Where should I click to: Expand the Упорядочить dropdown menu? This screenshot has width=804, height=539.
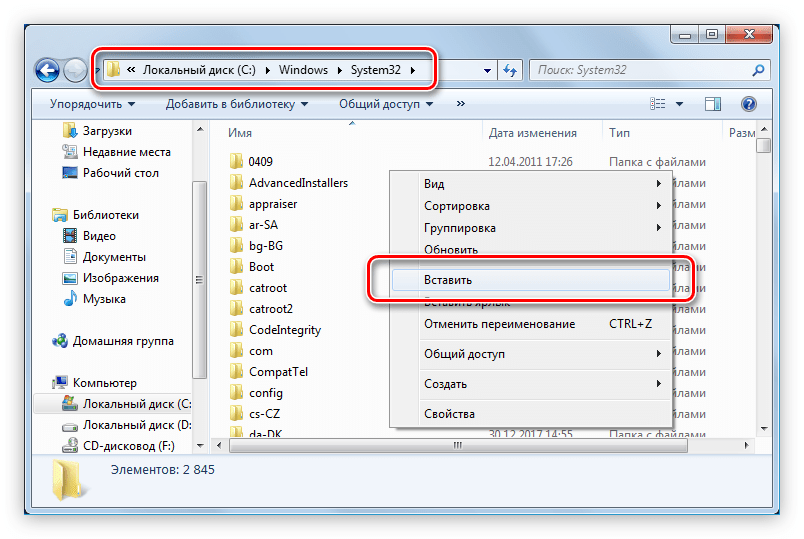(92, 104)
